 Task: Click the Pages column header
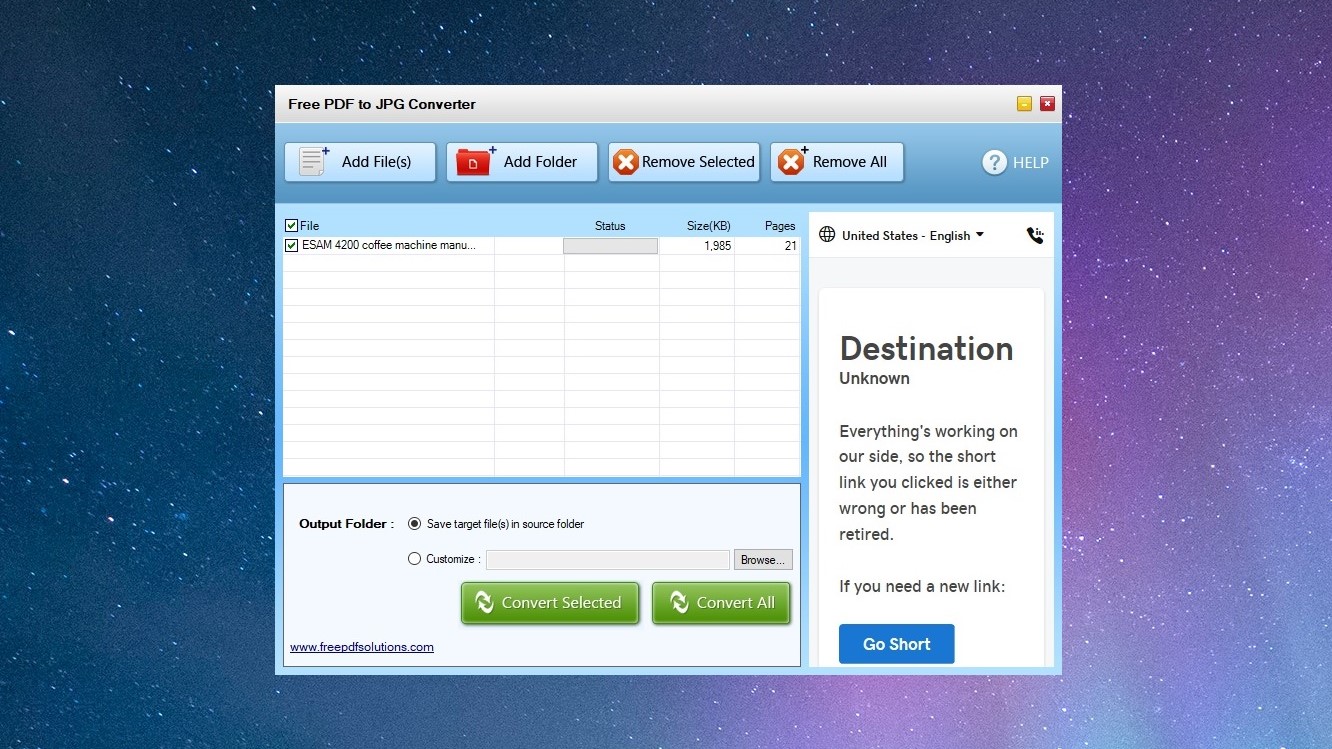(780, 226)
